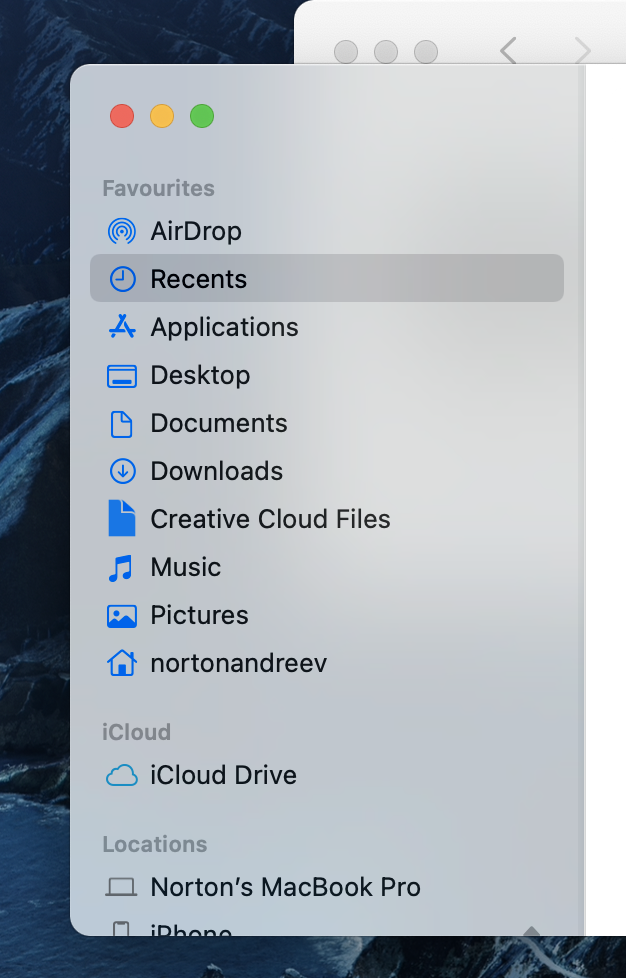Image resolution: width=626 pixels, height=978 pixels.
Task: Click forward arrow in the background window
Action: point(582,51)
